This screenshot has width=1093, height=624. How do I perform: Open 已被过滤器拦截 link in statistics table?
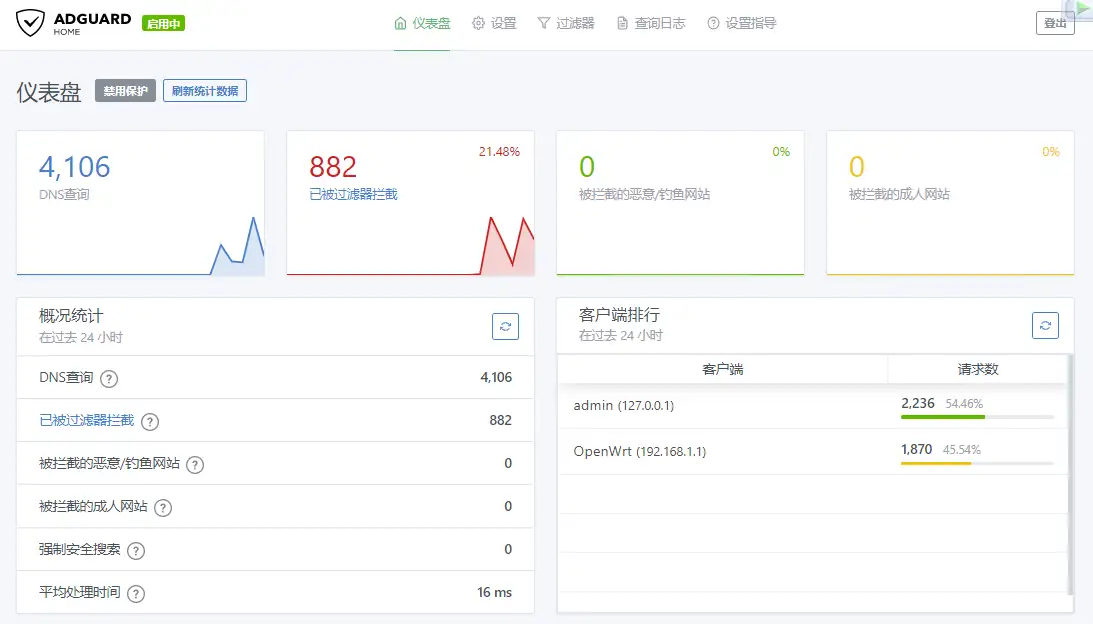click(x=86, y=420)
